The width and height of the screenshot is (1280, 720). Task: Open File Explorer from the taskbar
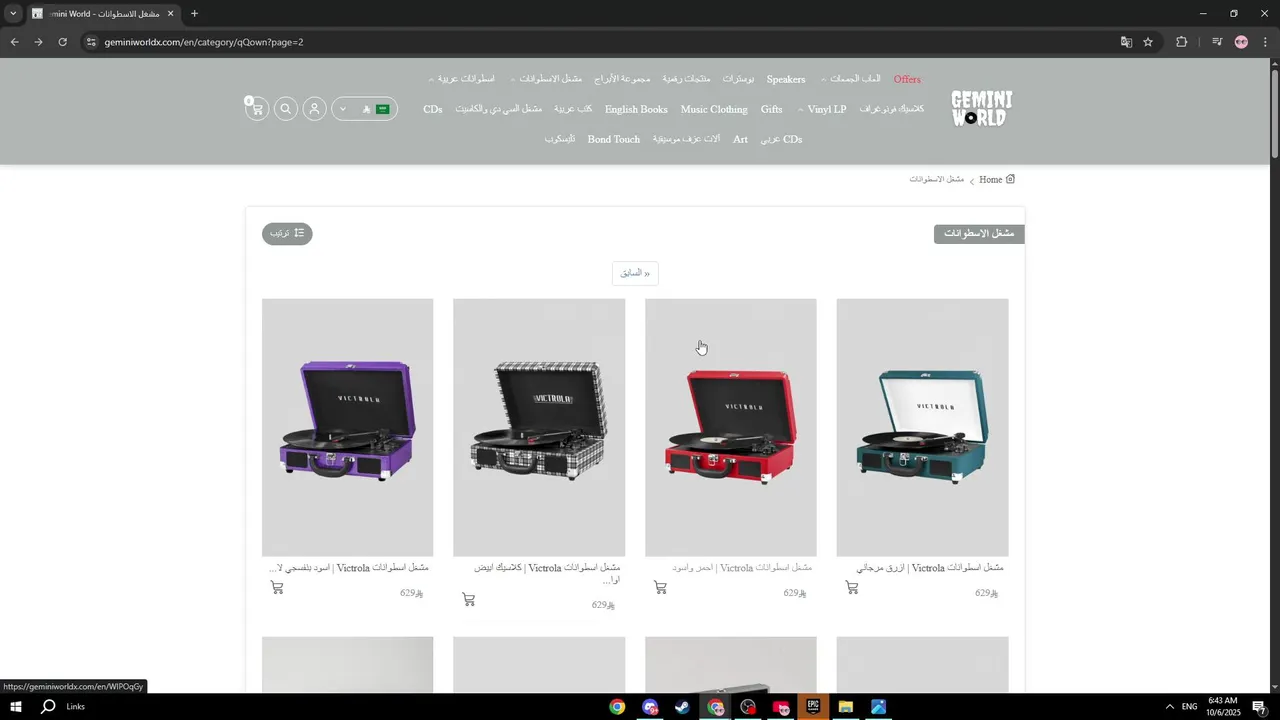[846, 707]
